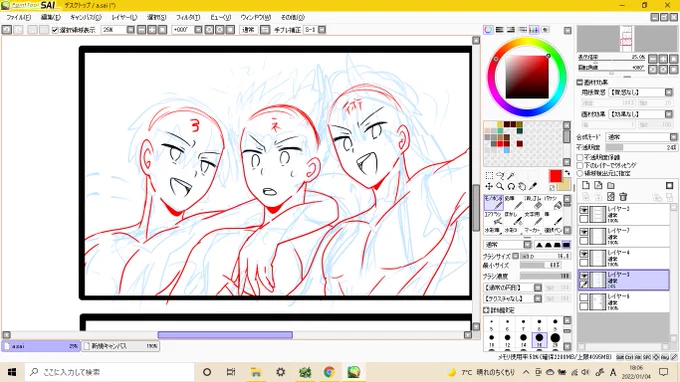The height and width of the screenshot is (382, 680).
Task: Select the magic wand tool
Action: coord(511,176)
